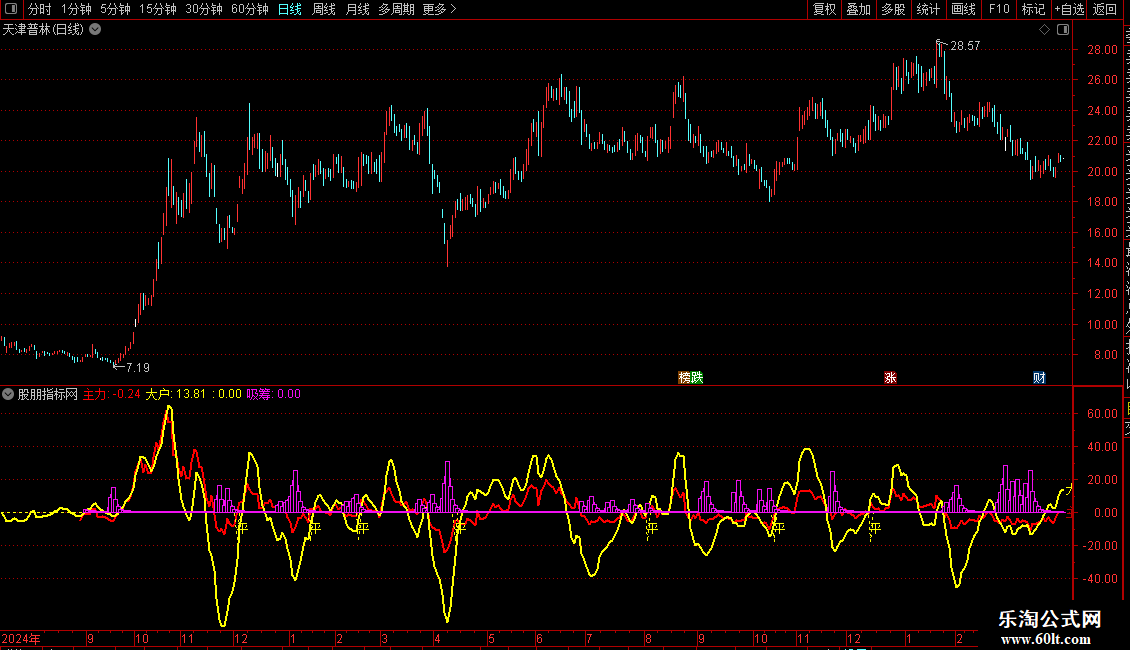Screen dimensions: 1130x650
Task: Click the panel layout icon at top-left
Action: (11, 9)
